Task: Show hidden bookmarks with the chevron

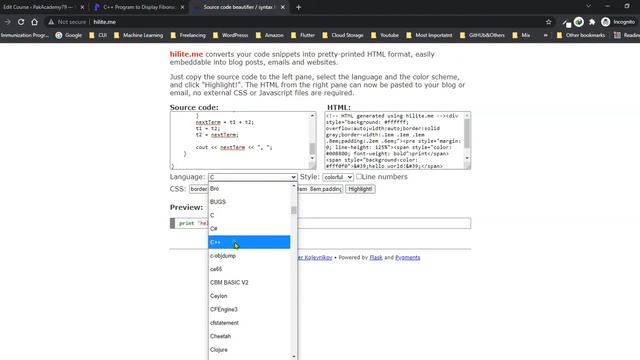Action: tap(545, 36)
